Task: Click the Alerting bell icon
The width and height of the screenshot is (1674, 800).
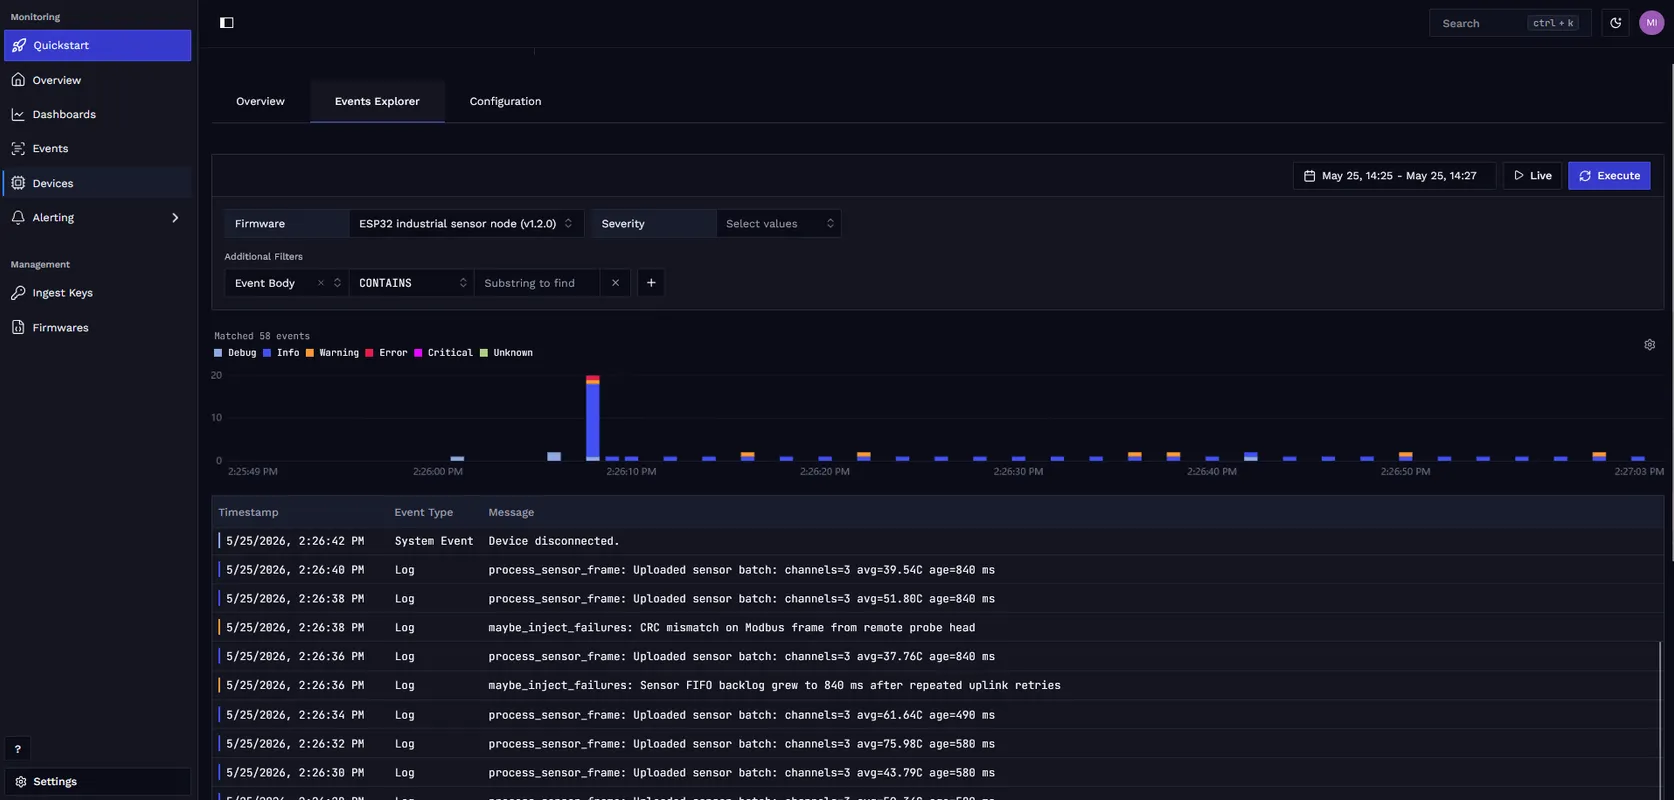Action: pyautogui.click(x=18, y=217)
